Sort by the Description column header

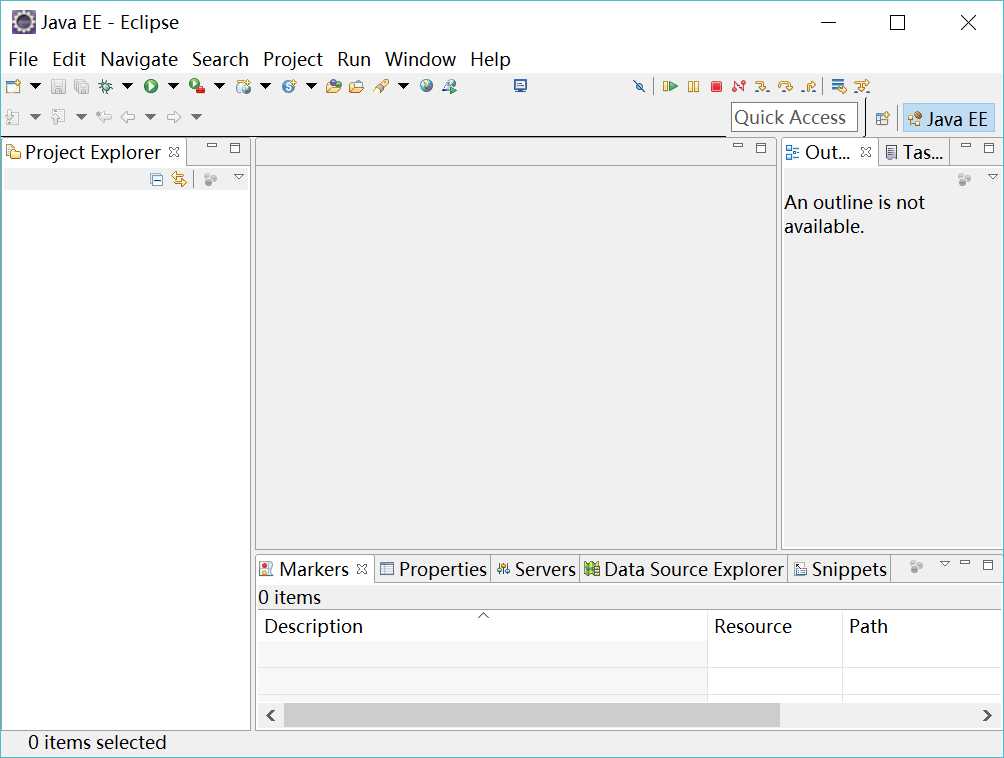click(x=482, y=625)
